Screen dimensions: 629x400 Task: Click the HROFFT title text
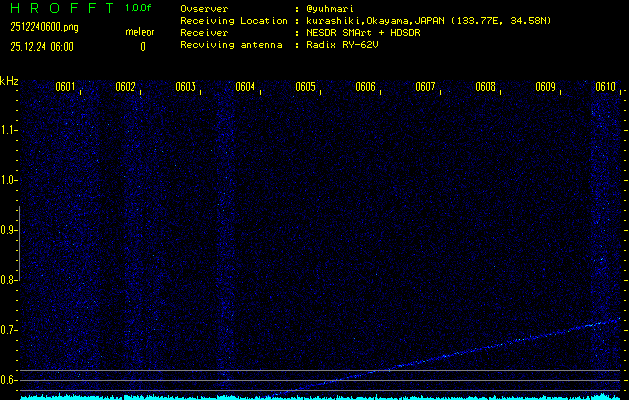(58, 8)
